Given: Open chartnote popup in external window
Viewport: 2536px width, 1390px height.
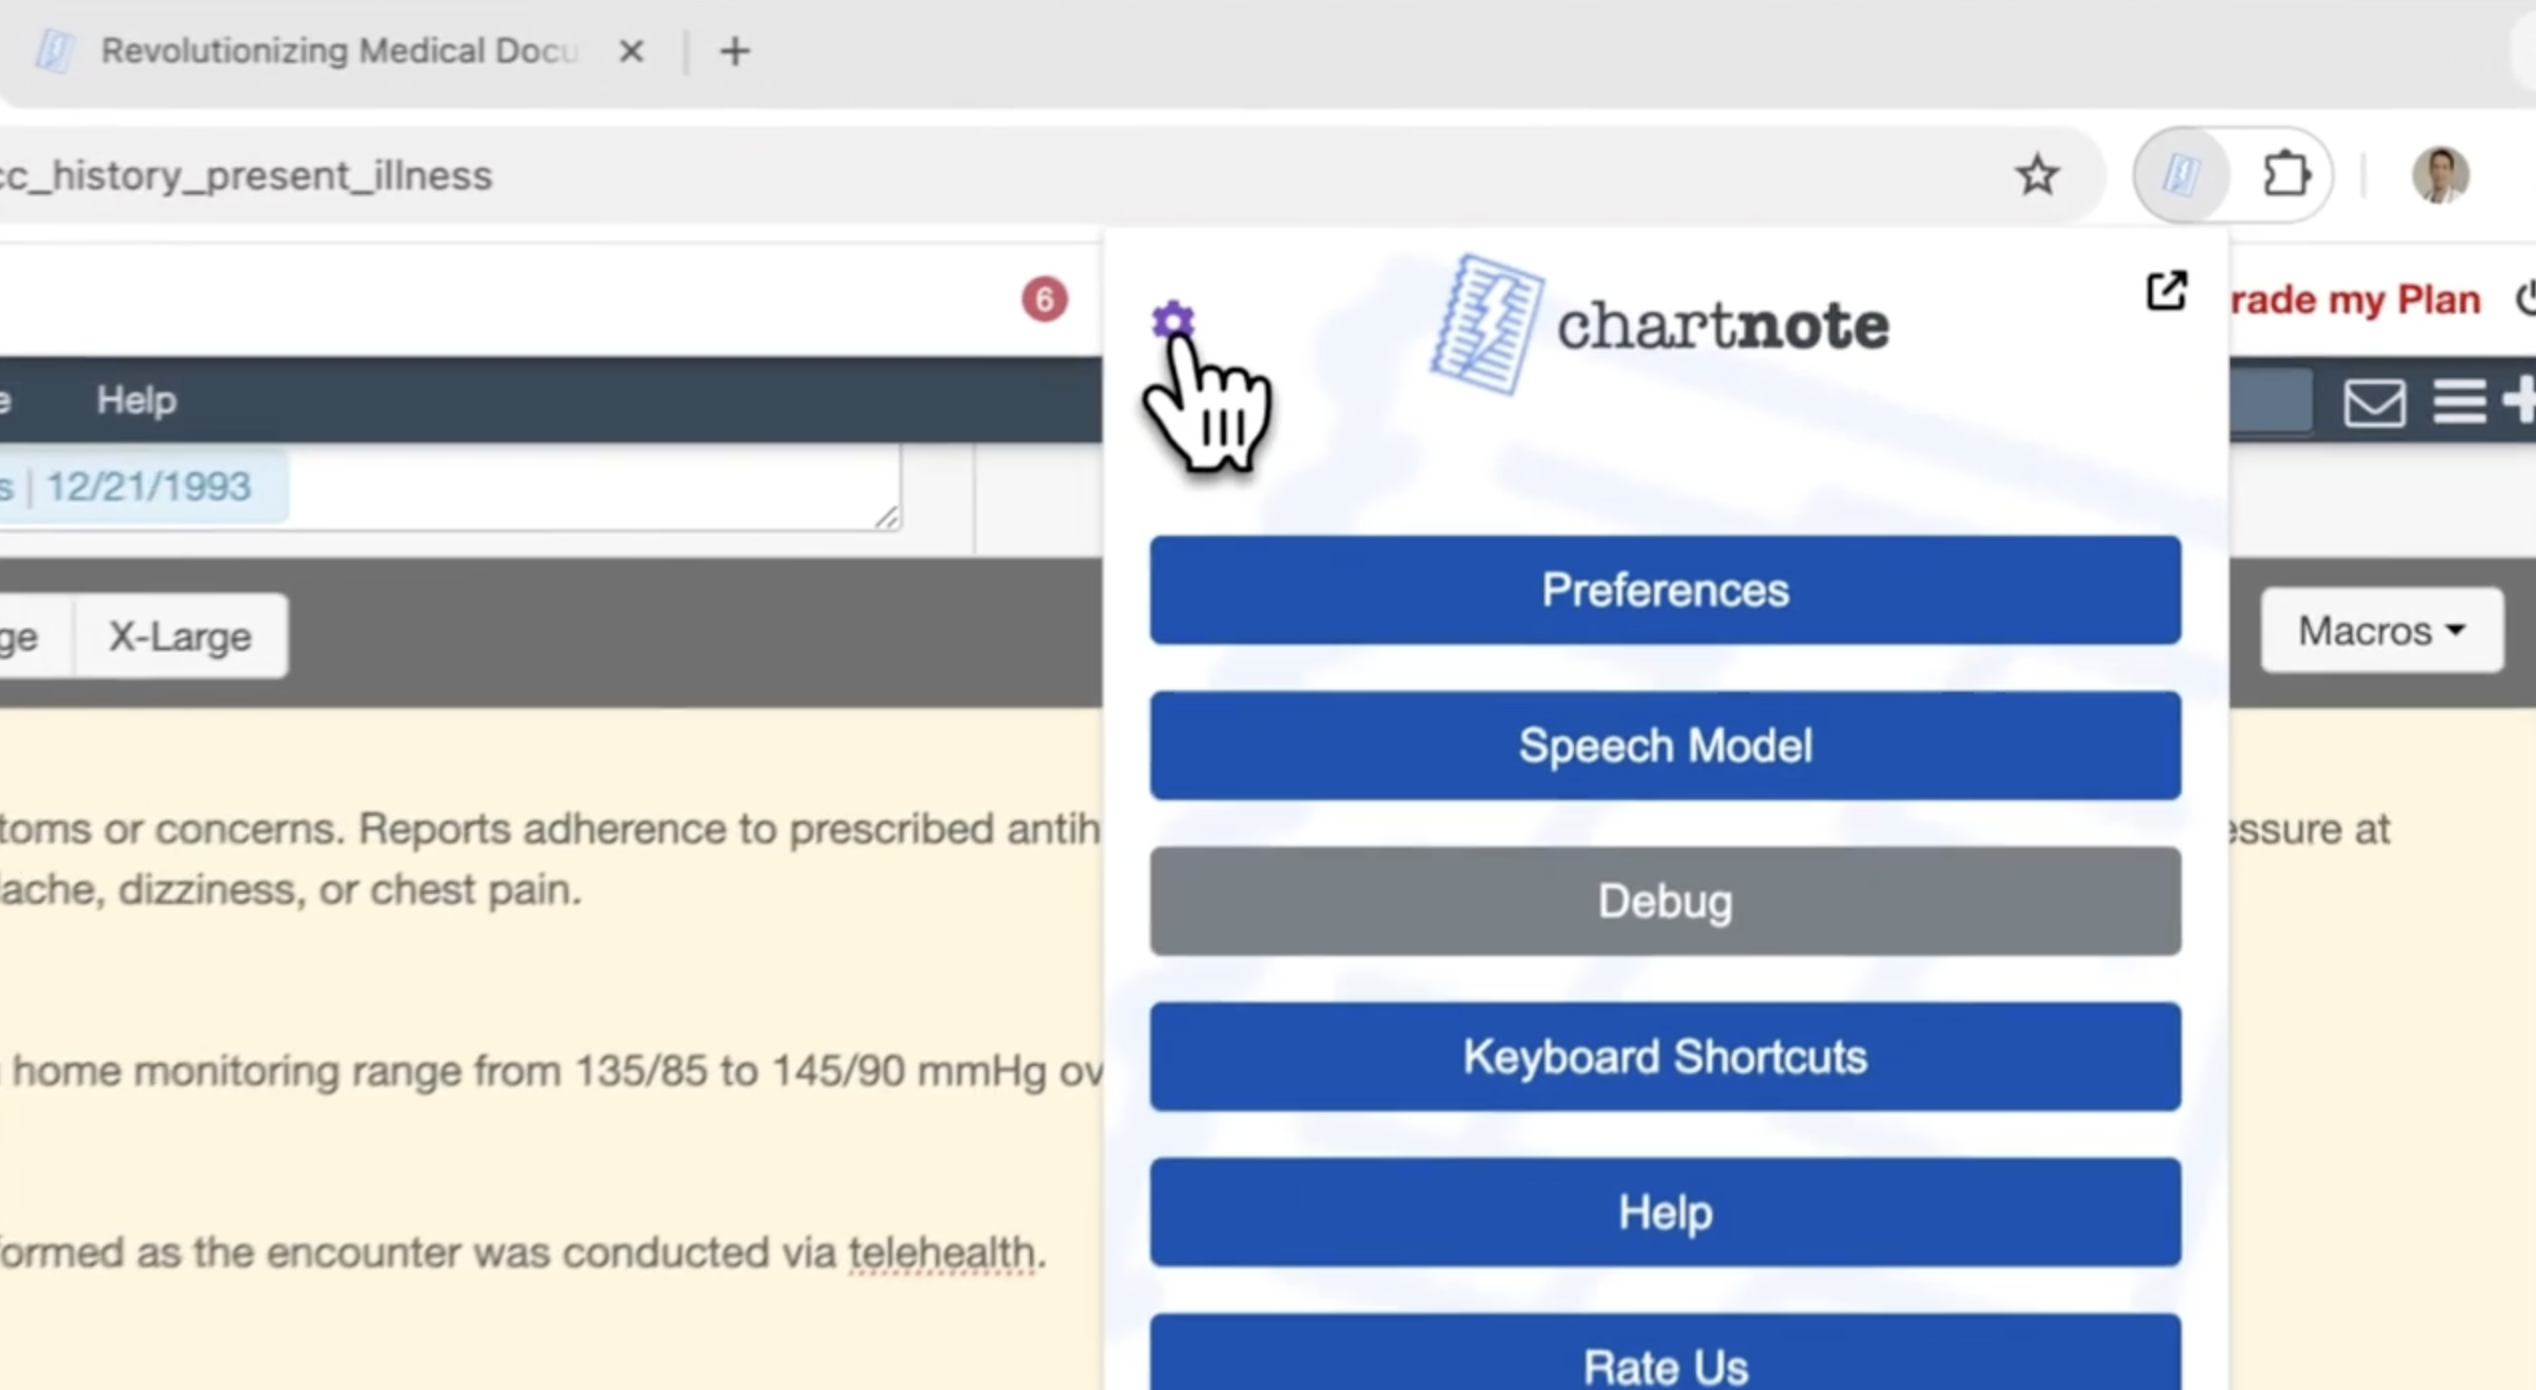Looking at the screenshot, I should pyautogui.click(x=2166, y=291).
